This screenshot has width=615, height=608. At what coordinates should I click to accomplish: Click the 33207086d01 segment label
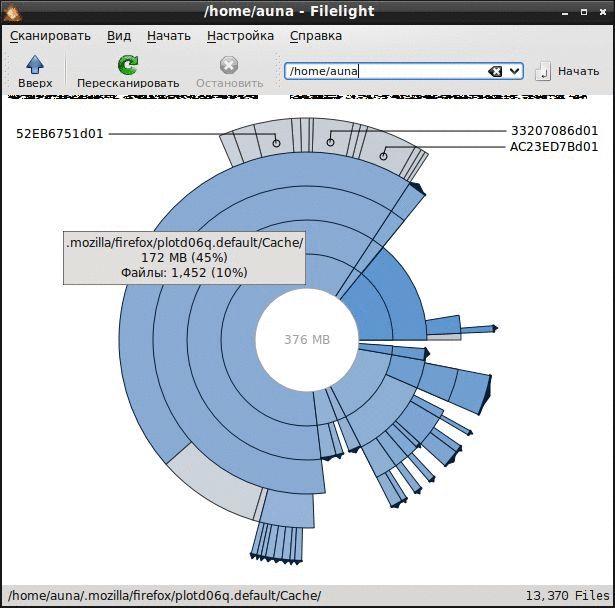(555, 131)
